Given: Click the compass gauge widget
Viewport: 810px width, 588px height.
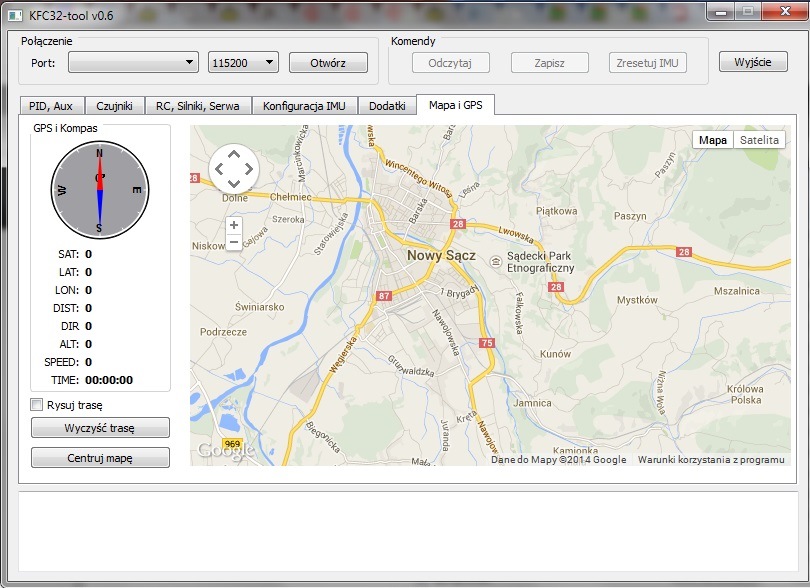Looking at the screenshot, I should pyautogui.click(x=99, y=189).
